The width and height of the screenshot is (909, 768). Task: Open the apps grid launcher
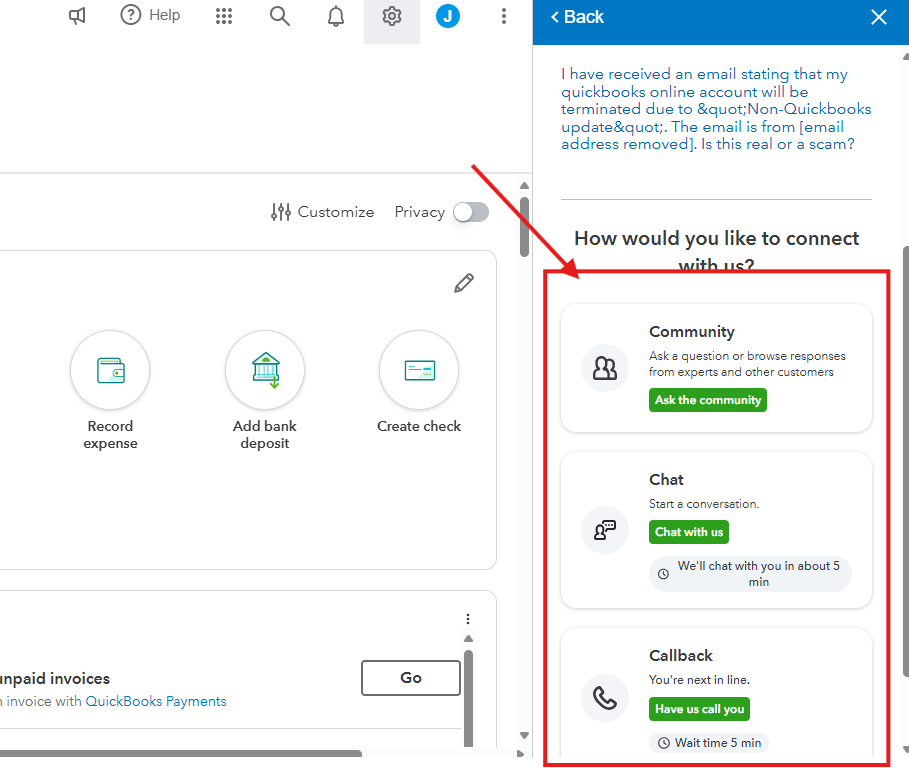(224, 16)
